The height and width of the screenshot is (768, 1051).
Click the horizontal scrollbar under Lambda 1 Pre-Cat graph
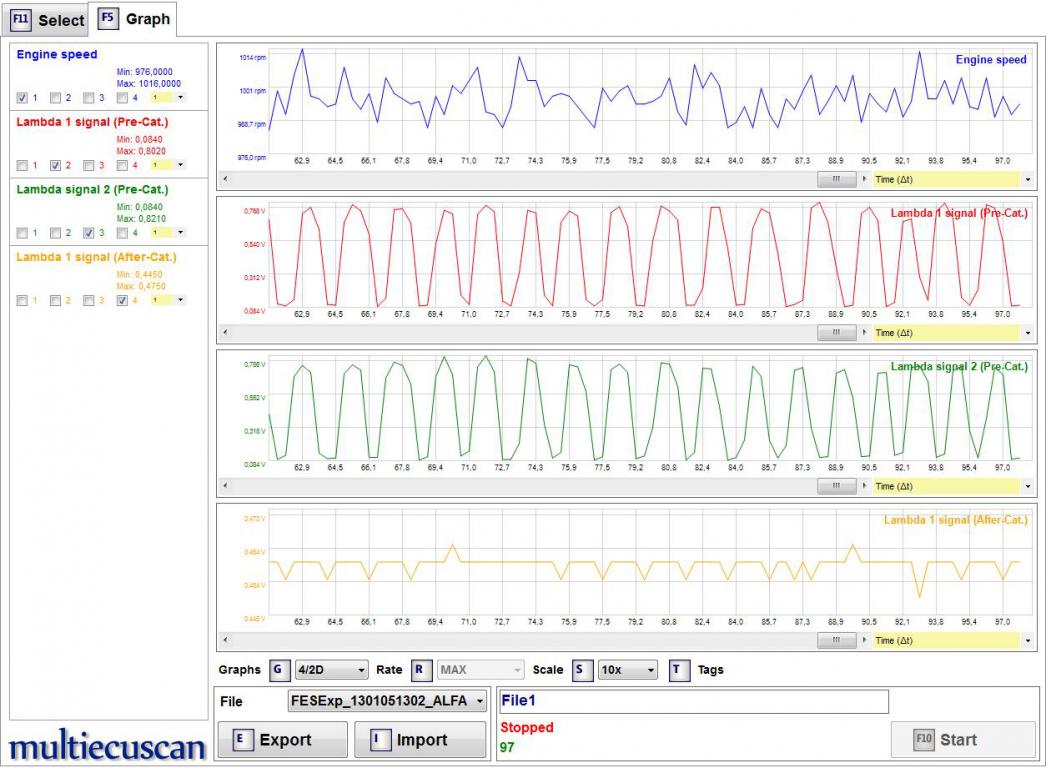click(520, 333)
